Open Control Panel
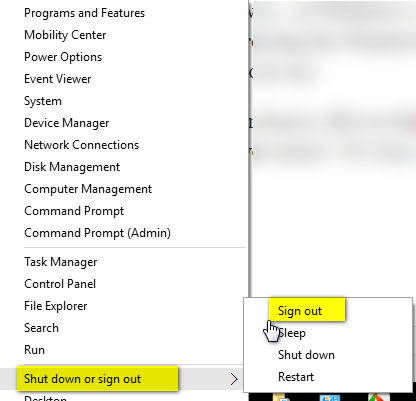This screenshot has height=401, width=416. click(60, 284)
